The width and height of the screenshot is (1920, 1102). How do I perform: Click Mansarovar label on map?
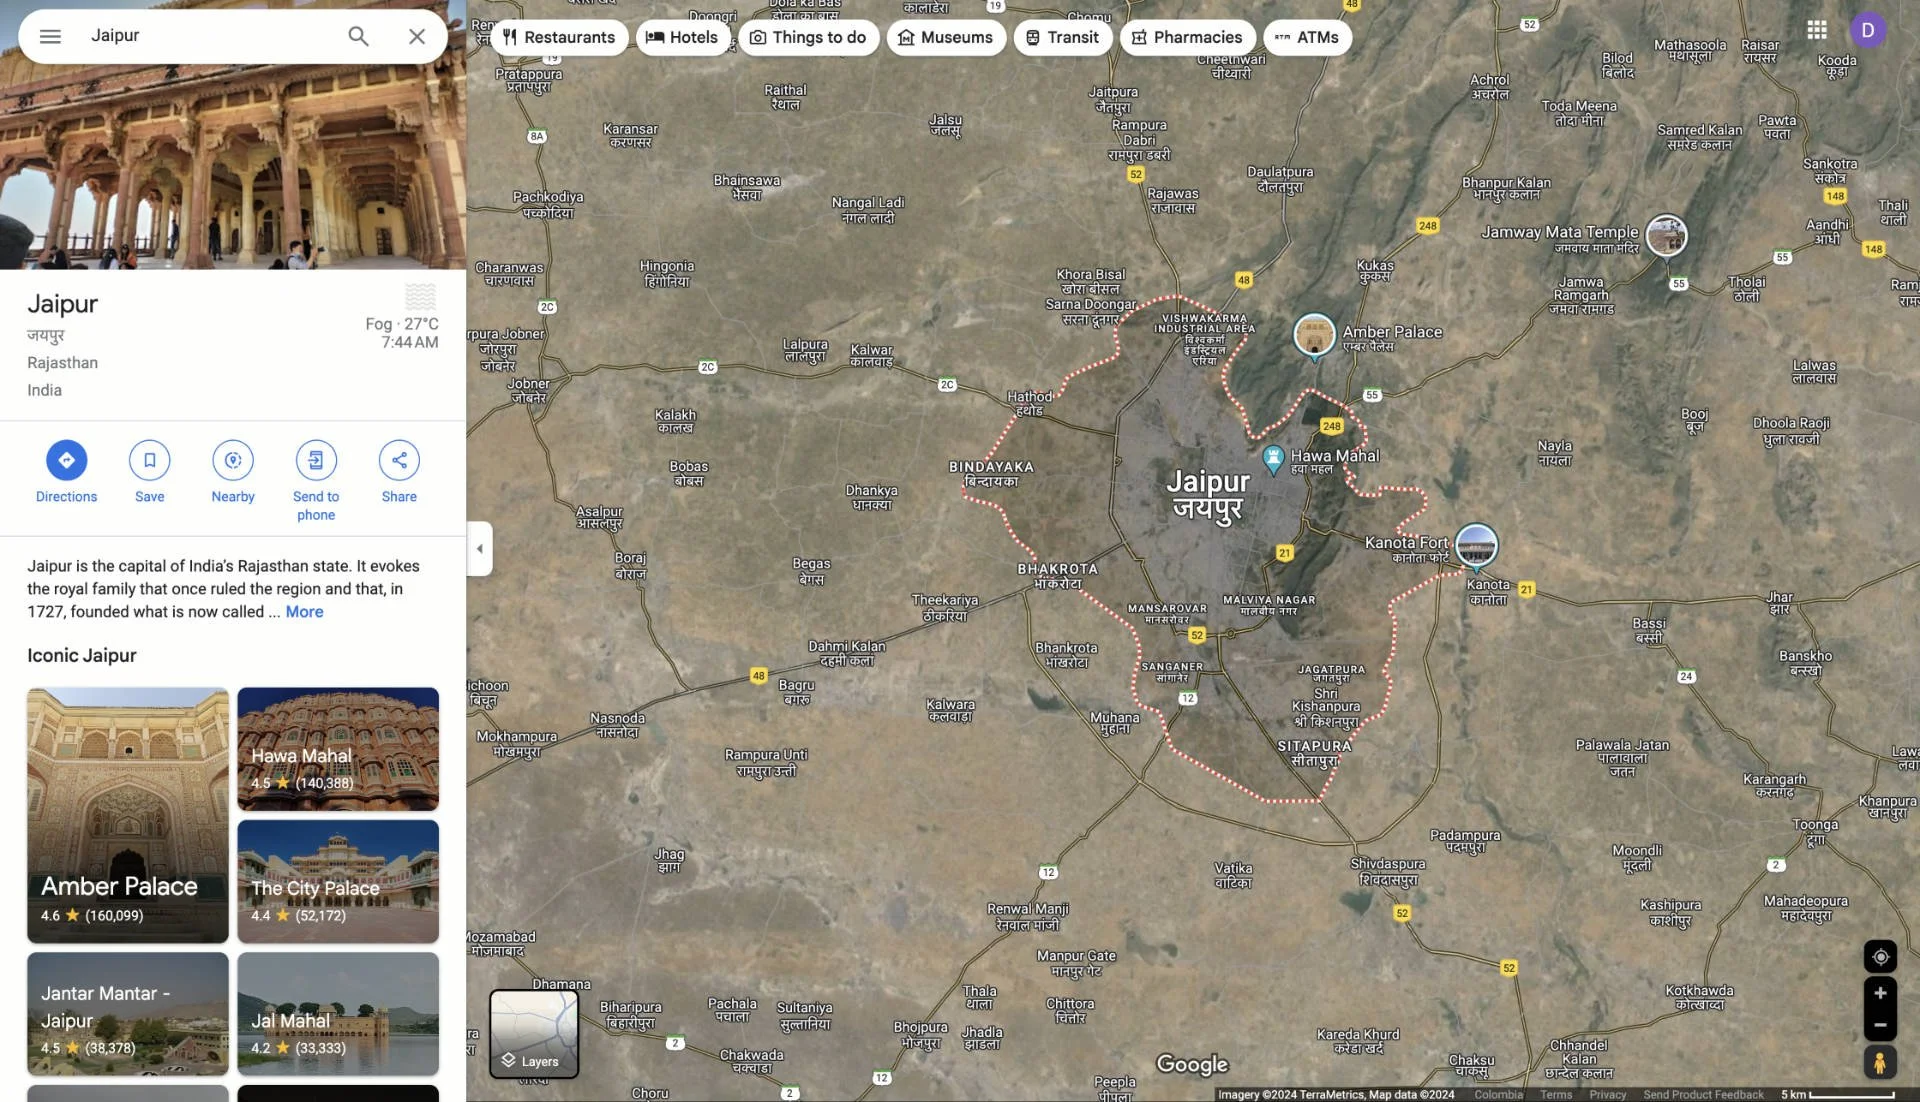1167,613
